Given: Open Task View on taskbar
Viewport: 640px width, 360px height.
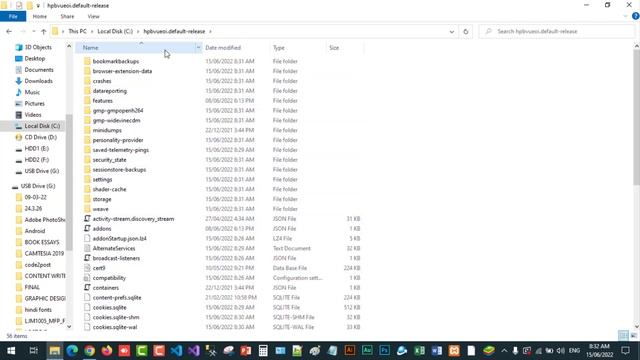Looking at the screenshot, I should coord(34,351).
